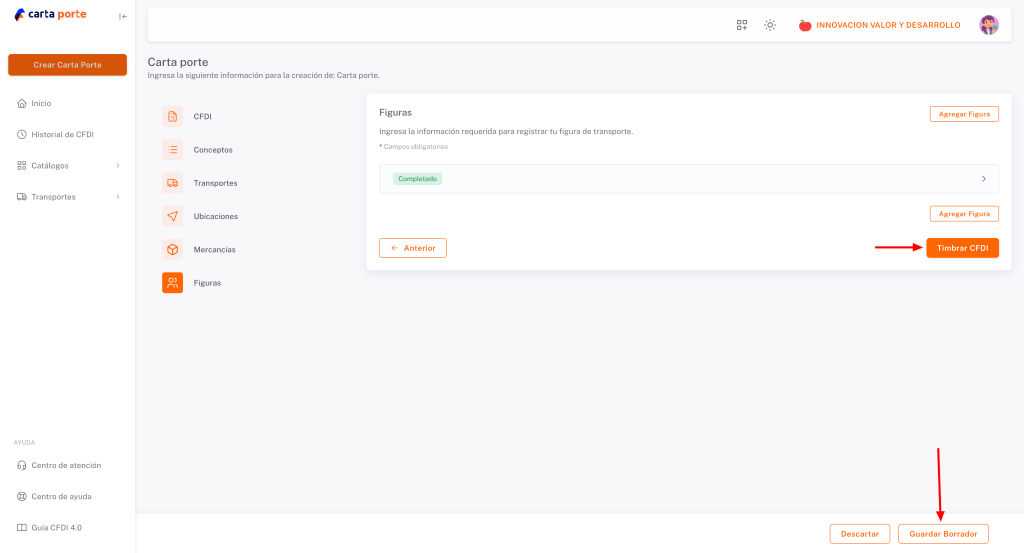
Task: Click the Agregar Figura button below the Completado row
Action: (x=964, y=213)
